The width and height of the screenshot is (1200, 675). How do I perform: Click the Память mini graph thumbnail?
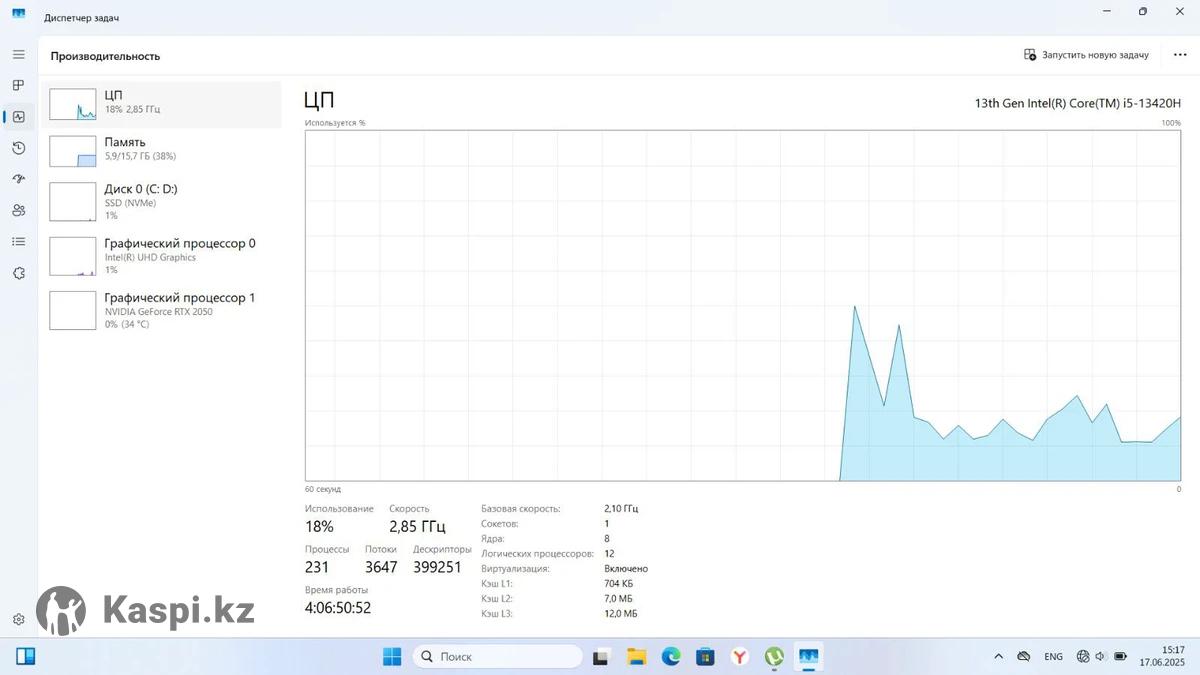click(x=73, y=151)
